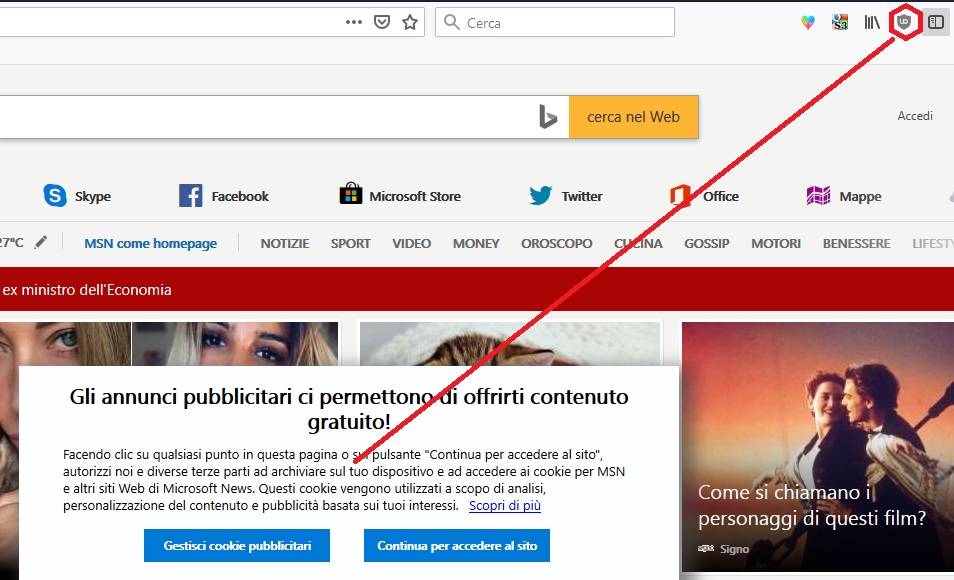954x580 pixels.
Task: Click 'Gestisci cookie pubblicitari' button
Action: [237, 545]
